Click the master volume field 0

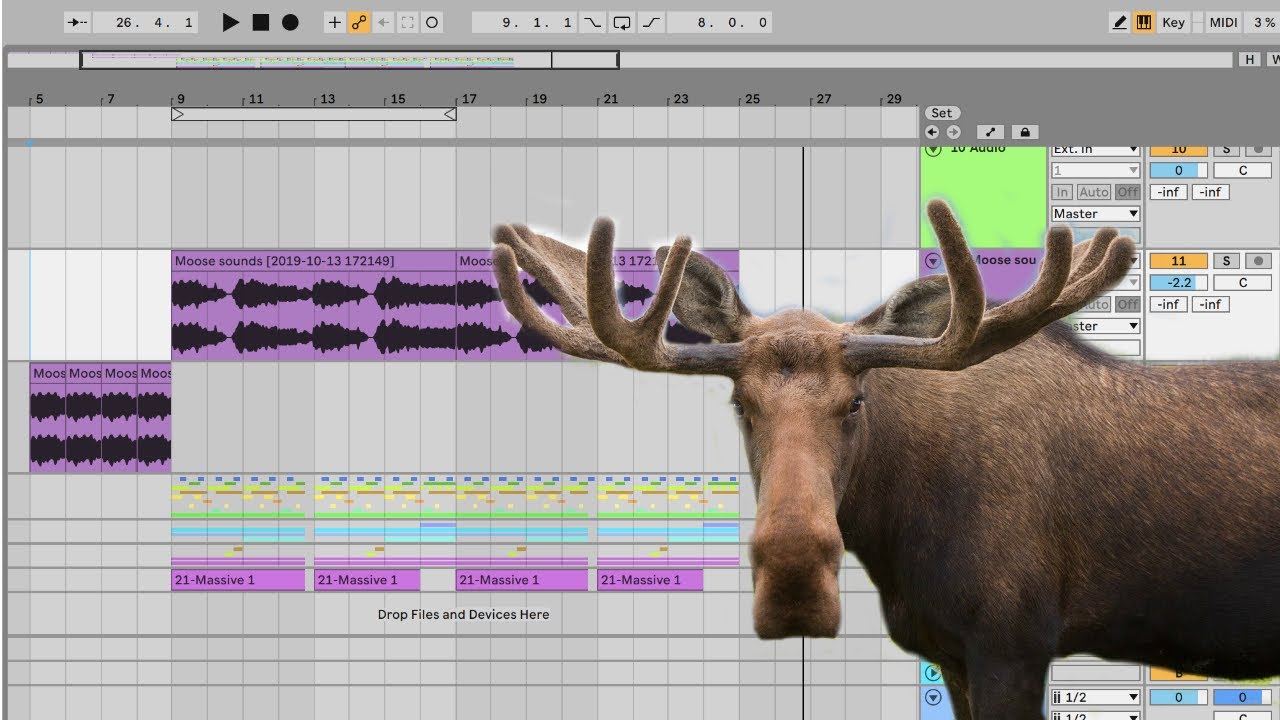coord(1178,697)
